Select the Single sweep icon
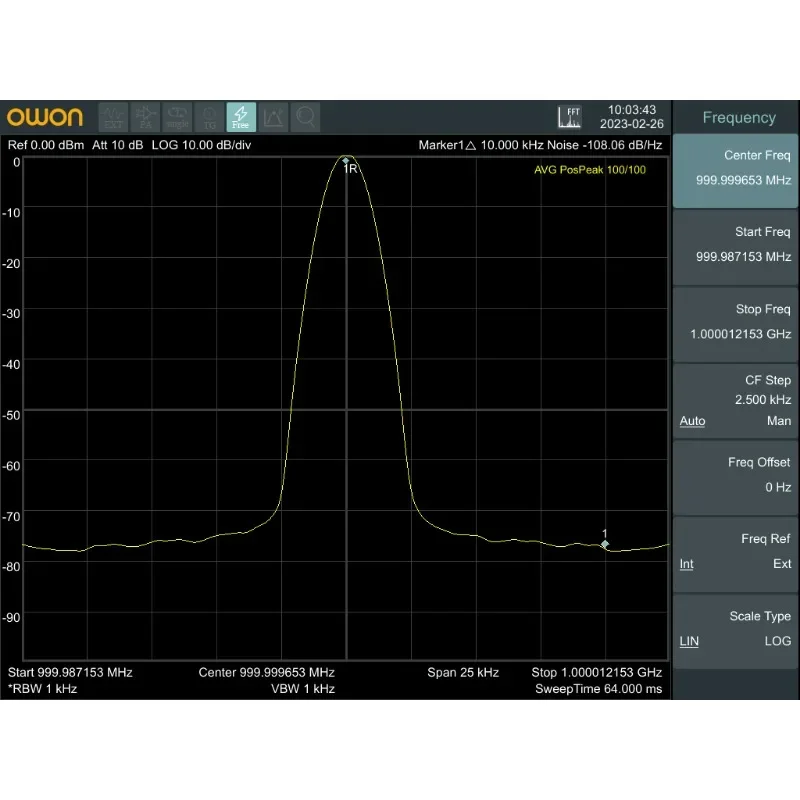This screenshot has width=800, height=800. point(177,117)
